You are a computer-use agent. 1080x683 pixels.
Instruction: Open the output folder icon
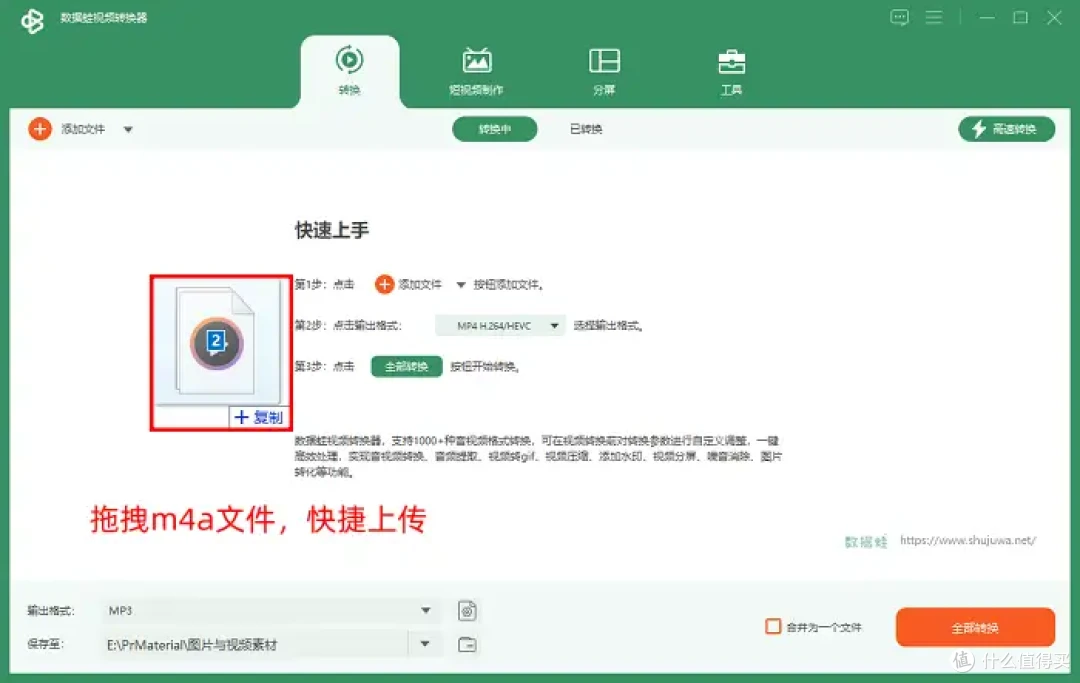click(467, 644)
